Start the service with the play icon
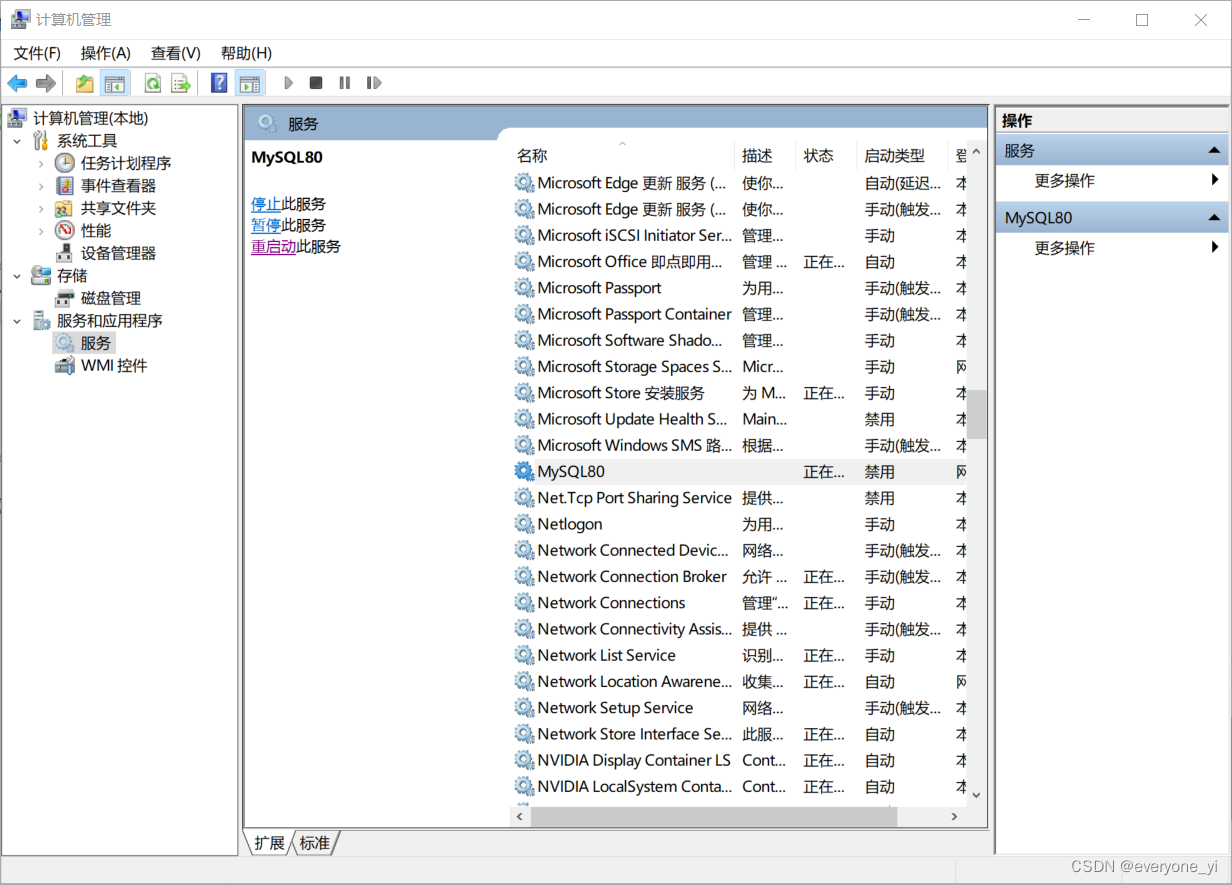Screen dimensions: 1232x885 [x=289, y=83]
